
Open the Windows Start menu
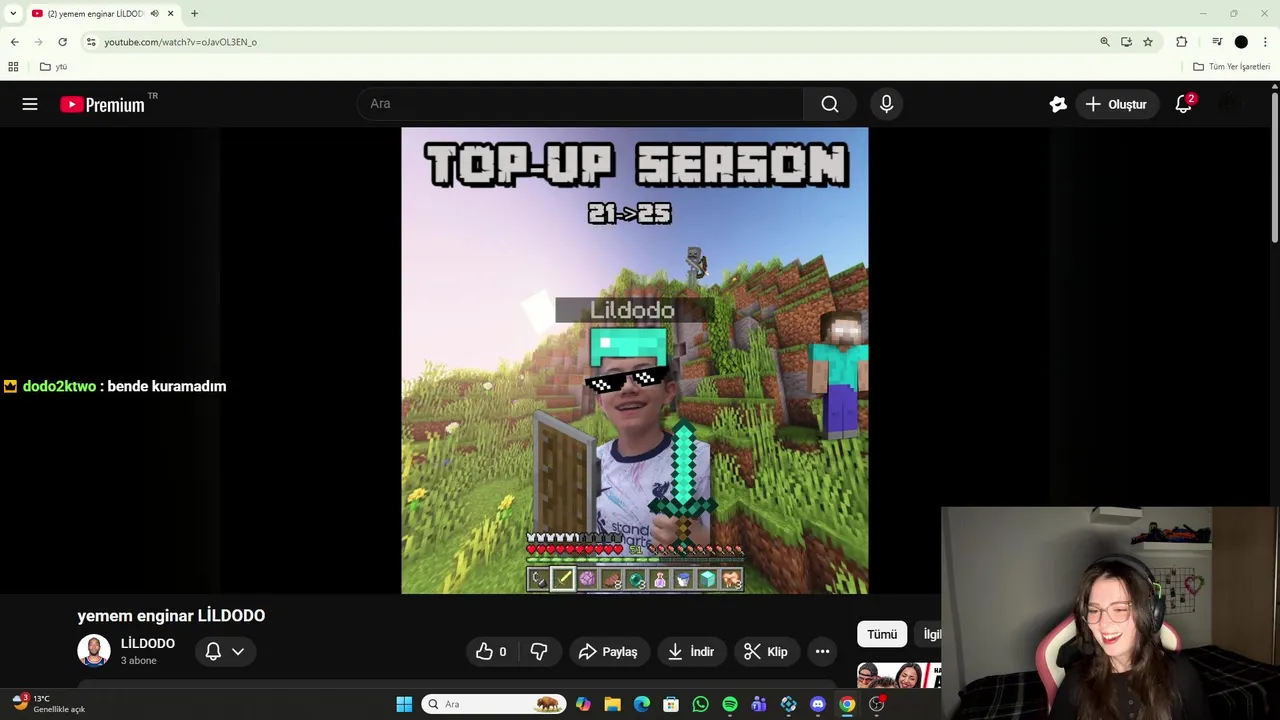404,704
